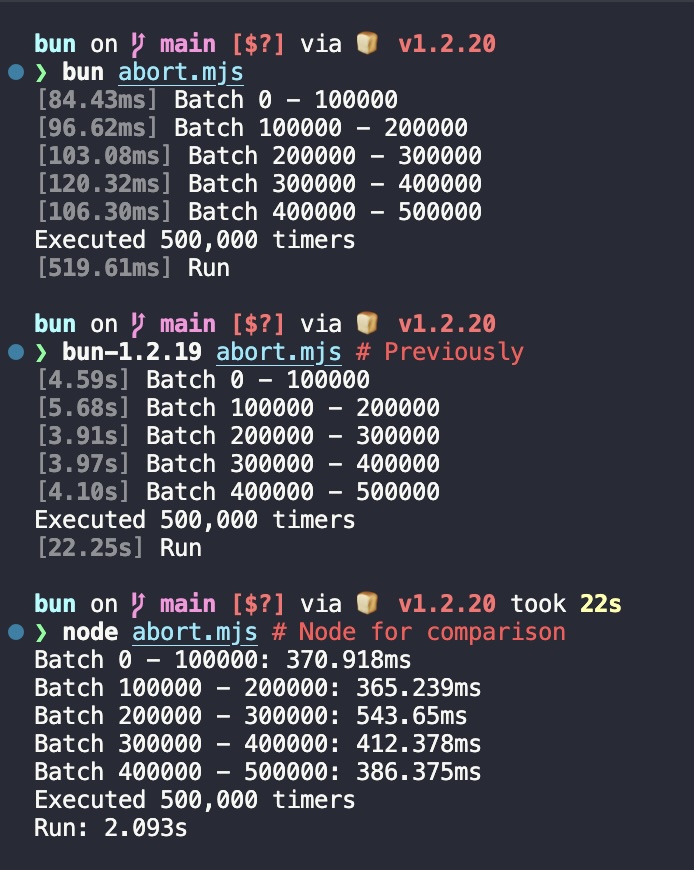The height and width of the screenshot is (870, 694).
Task: Click the bread emoji in the prompt above the bun-1.2.19 command
Action: 367,324
